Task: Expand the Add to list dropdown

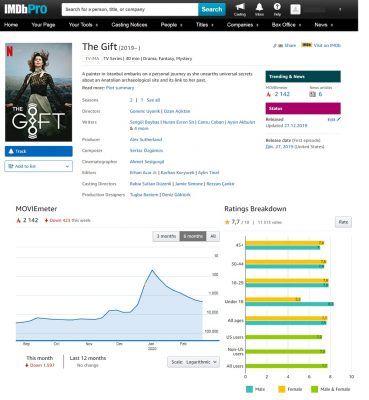Action: coord(39,166)
